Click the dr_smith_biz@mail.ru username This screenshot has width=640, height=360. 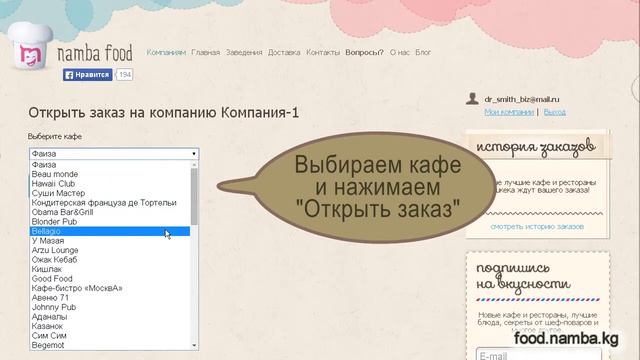pyautogui.click(x=522, y=99)
